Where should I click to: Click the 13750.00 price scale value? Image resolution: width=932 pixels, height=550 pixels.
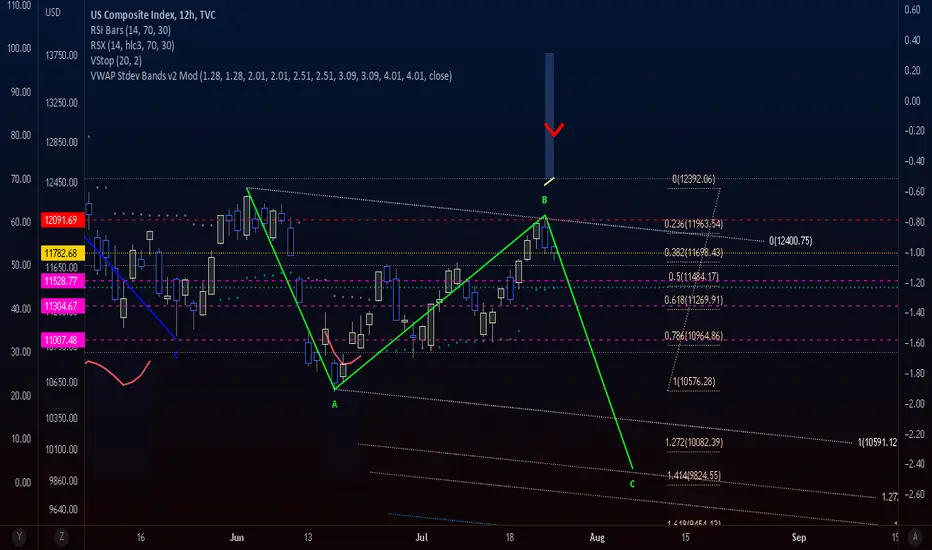[61, 55]
